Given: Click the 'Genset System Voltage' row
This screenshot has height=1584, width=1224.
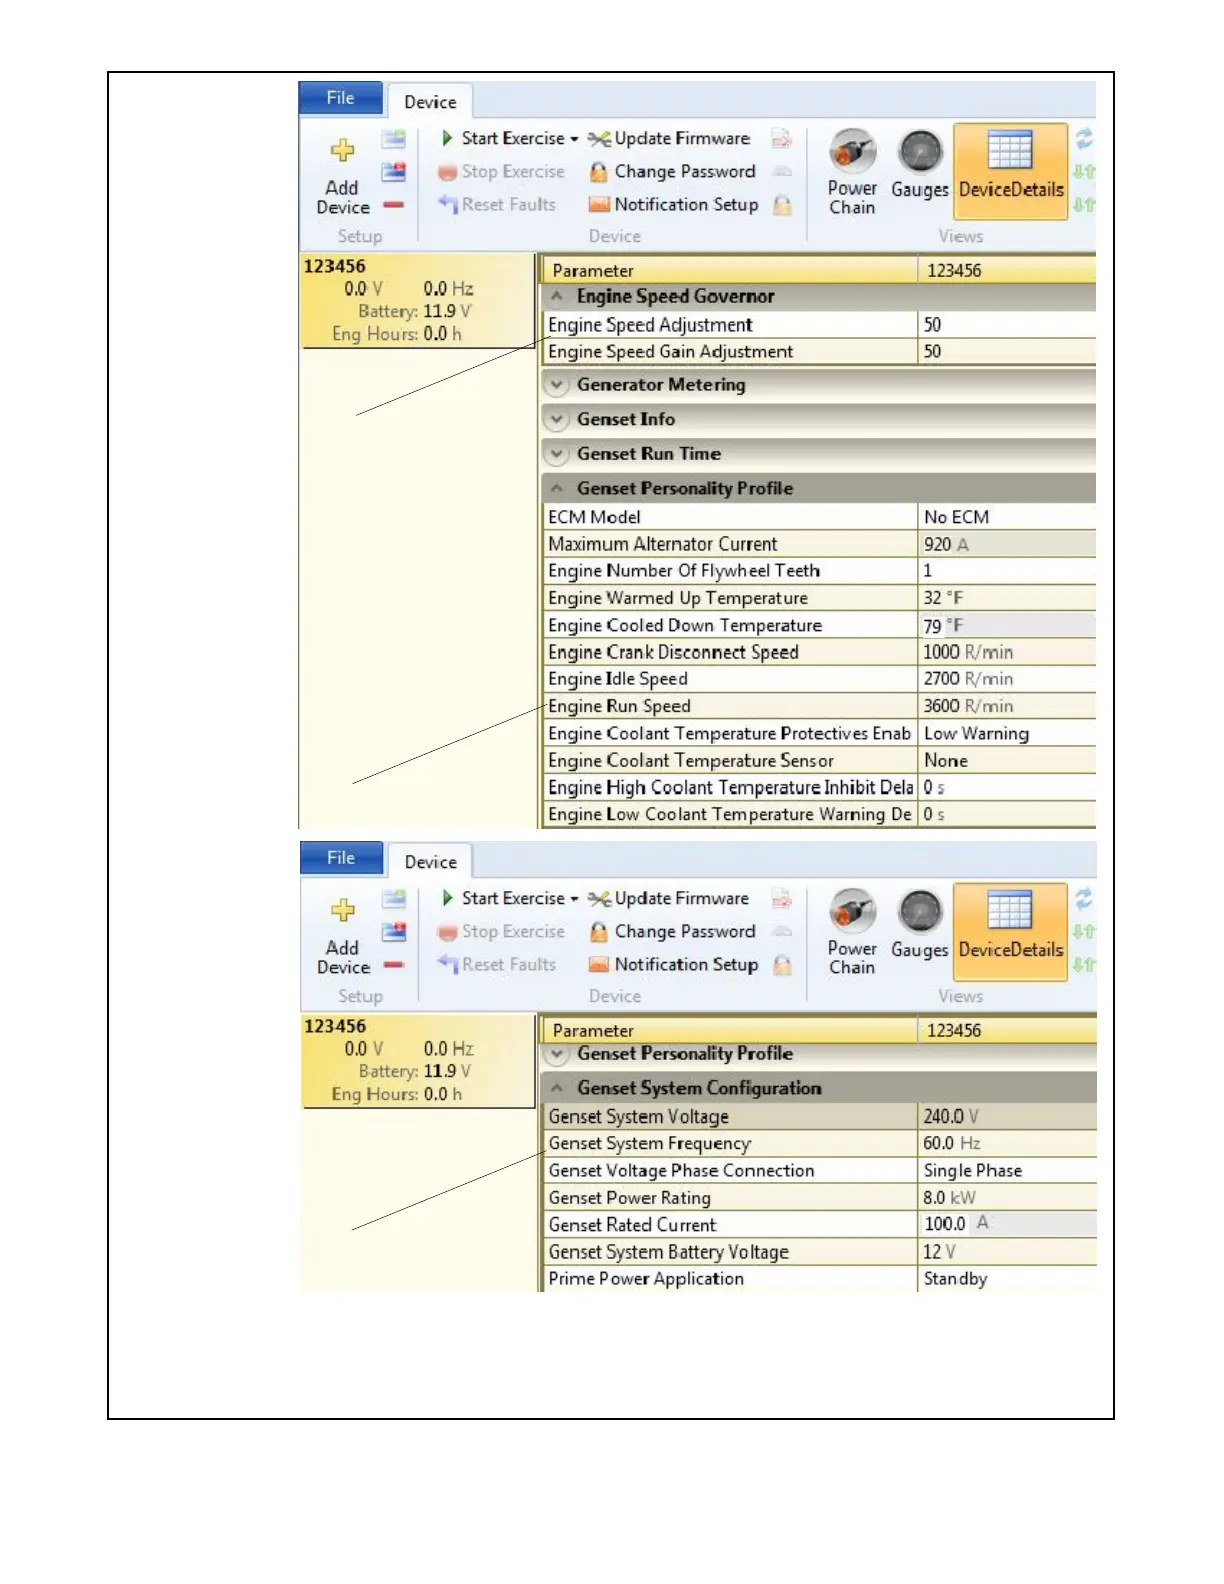Looking at the screenshot, I should (x=820, y=1117).
